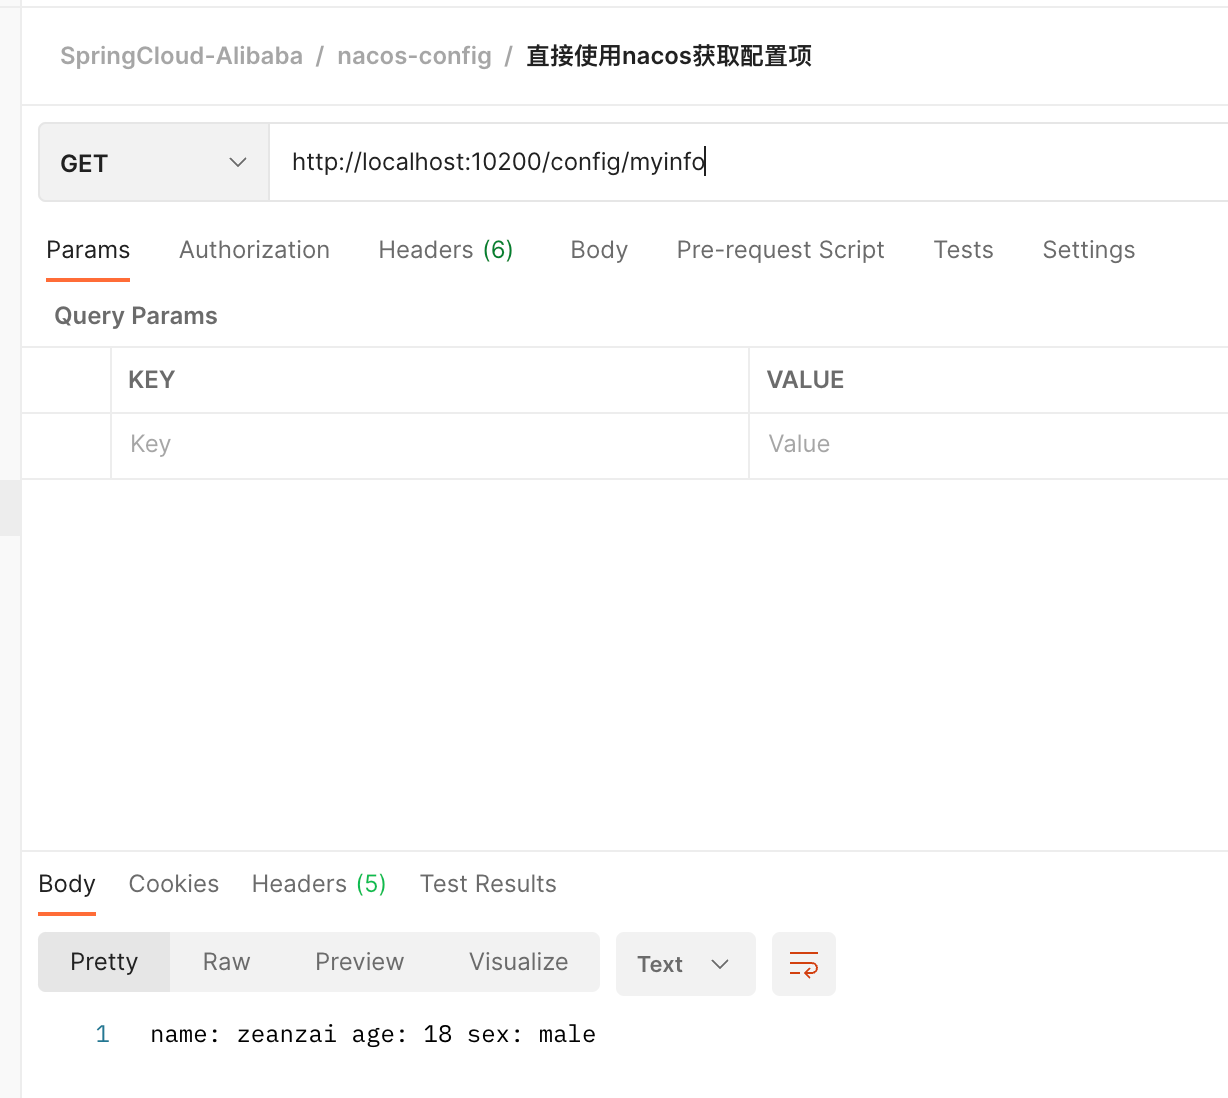The image size is (1228, 1098).
Task: Open the request Settings tab
Action: tap(1088, 250)
